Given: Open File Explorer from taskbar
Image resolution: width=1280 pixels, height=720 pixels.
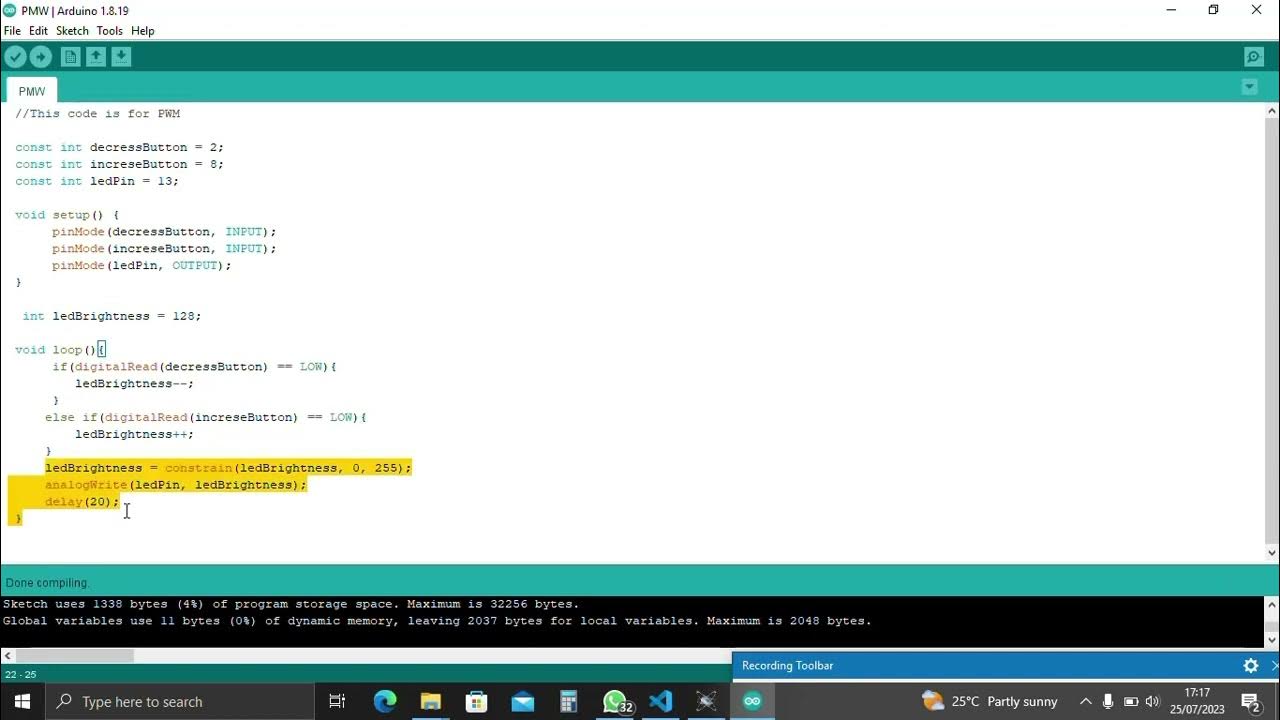Looking at the screenshot, I should tap(430, 701).
